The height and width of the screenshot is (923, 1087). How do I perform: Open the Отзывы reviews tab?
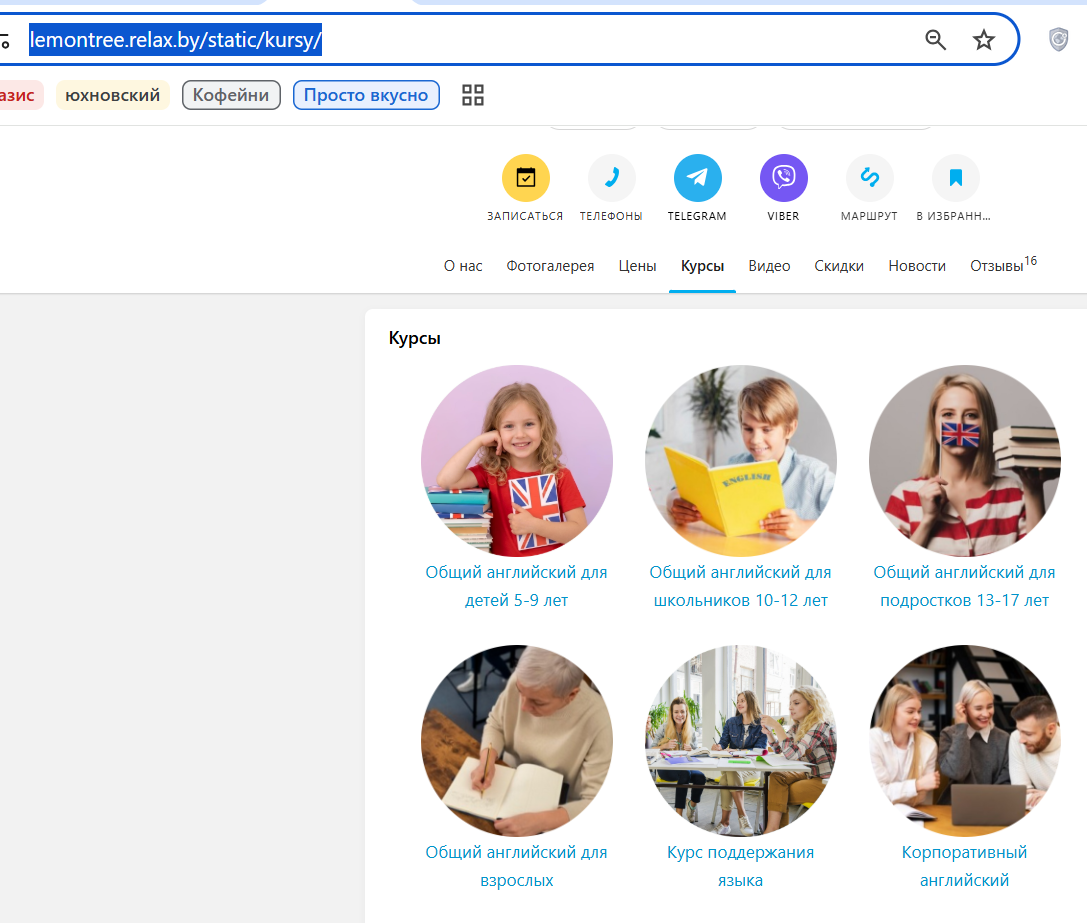pyautogui.click(x=1003, y=265)
